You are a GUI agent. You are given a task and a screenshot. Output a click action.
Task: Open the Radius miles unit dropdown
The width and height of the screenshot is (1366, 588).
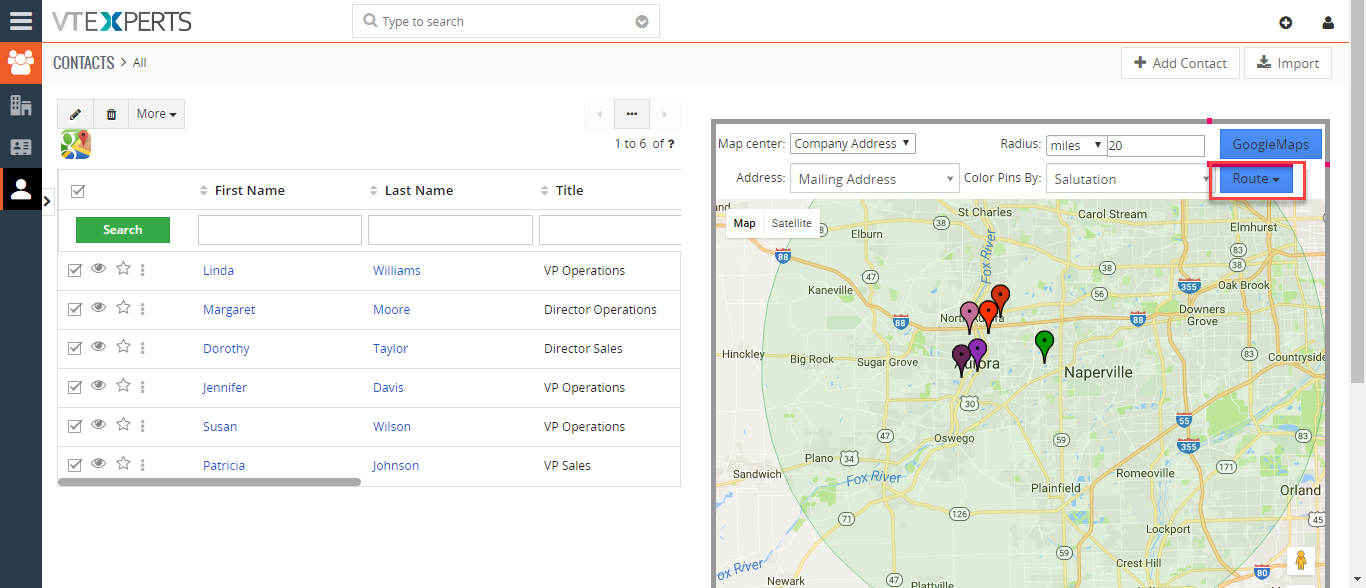1076,146
